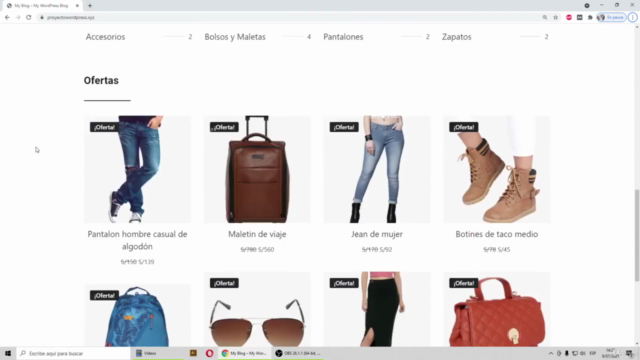
Task: Reload the page with refresh icon
Action: coord(29,18)
